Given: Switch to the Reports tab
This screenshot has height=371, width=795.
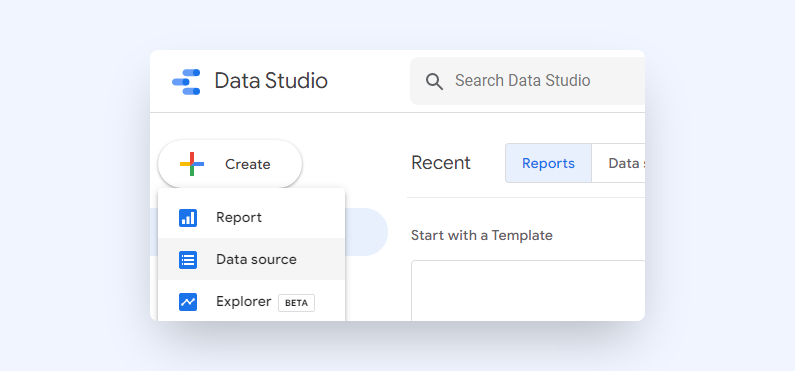Looking at the screenshot, I should pyautogui.click(x=548, y=163).
